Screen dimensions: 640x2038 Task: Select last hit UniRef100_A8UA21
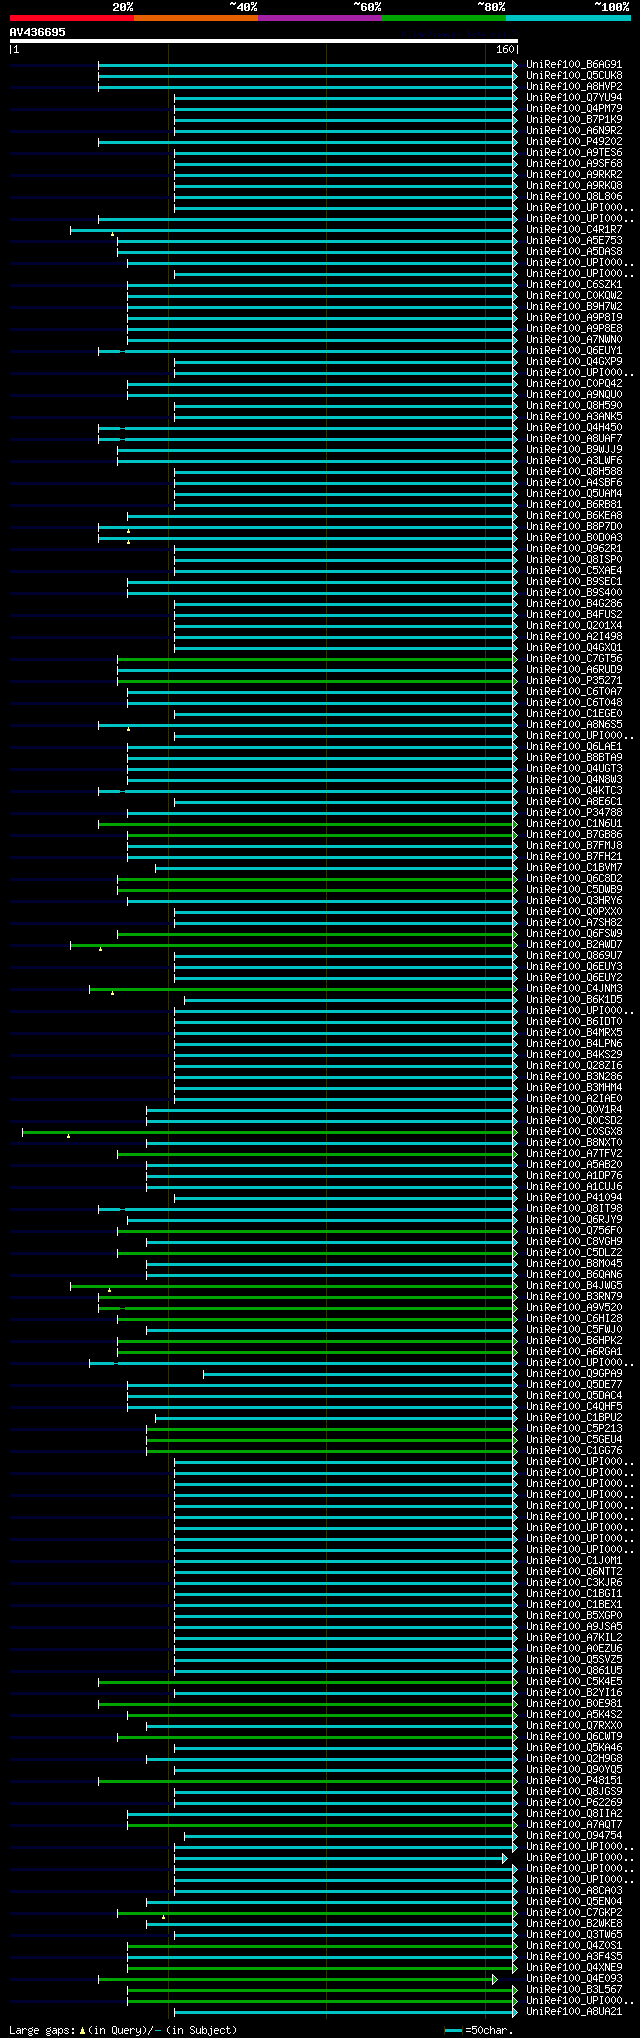click(x=574, y=2012)
